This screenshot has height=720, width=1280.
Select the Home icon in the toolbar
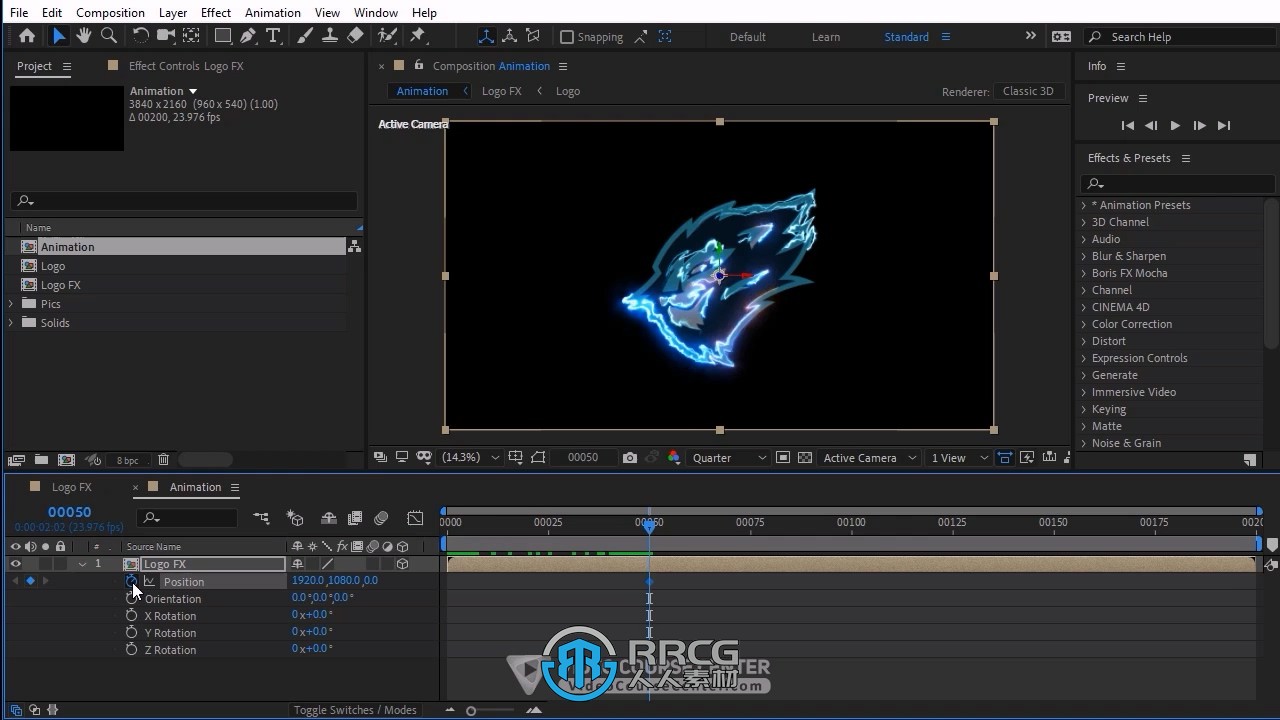pos(27,36)
